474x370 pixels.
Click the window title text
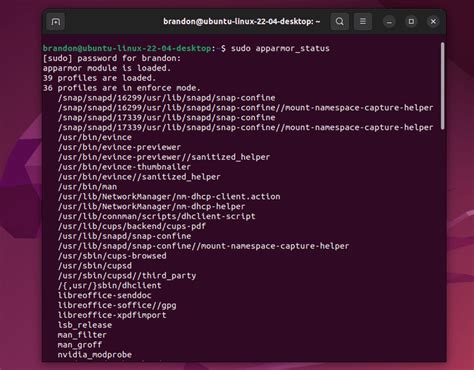coord(241,22)
